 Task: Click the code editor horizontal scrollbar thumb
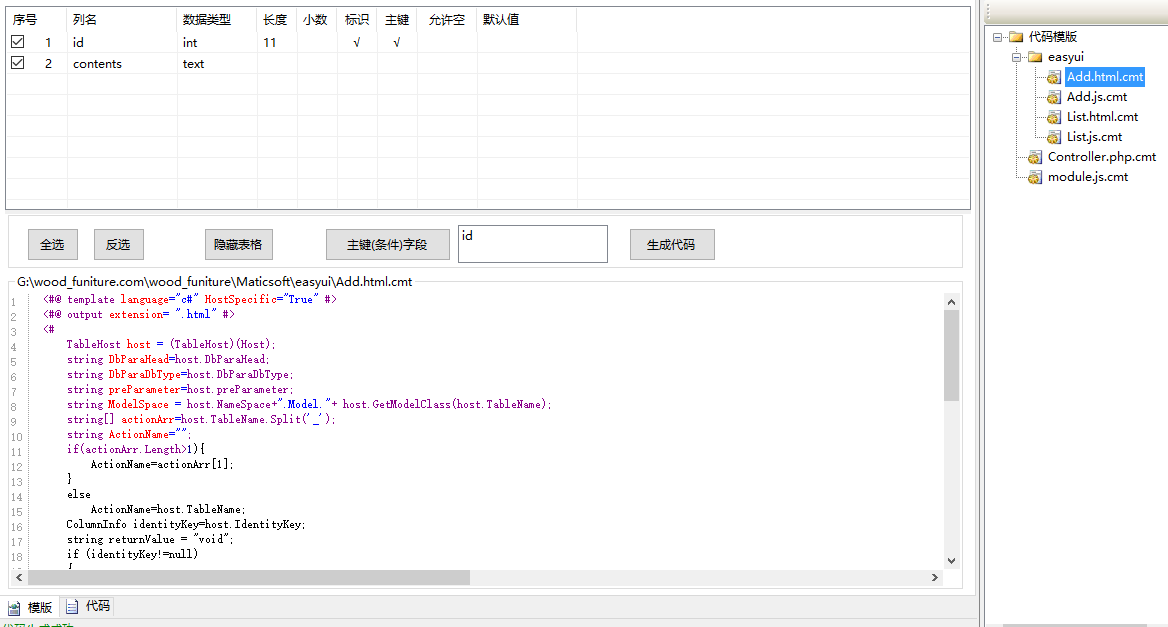pos(248,577)
